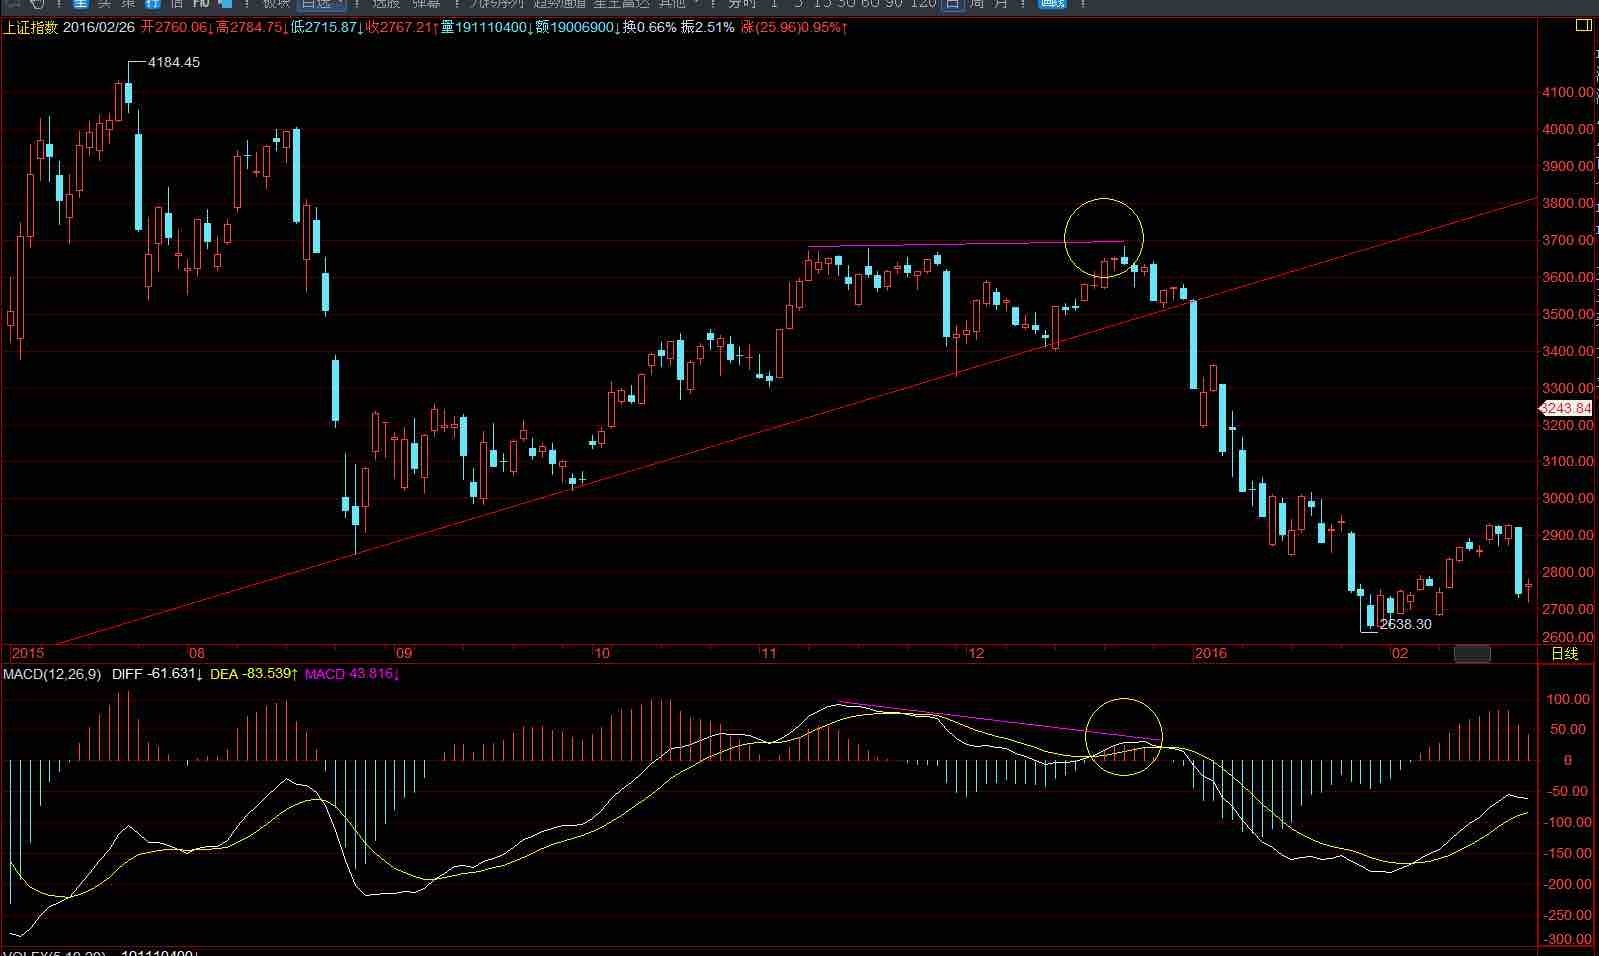Open the 自选 dropdown in toolbar
Viewport: 1599px width, 956px height.
[x=321, y=4]
